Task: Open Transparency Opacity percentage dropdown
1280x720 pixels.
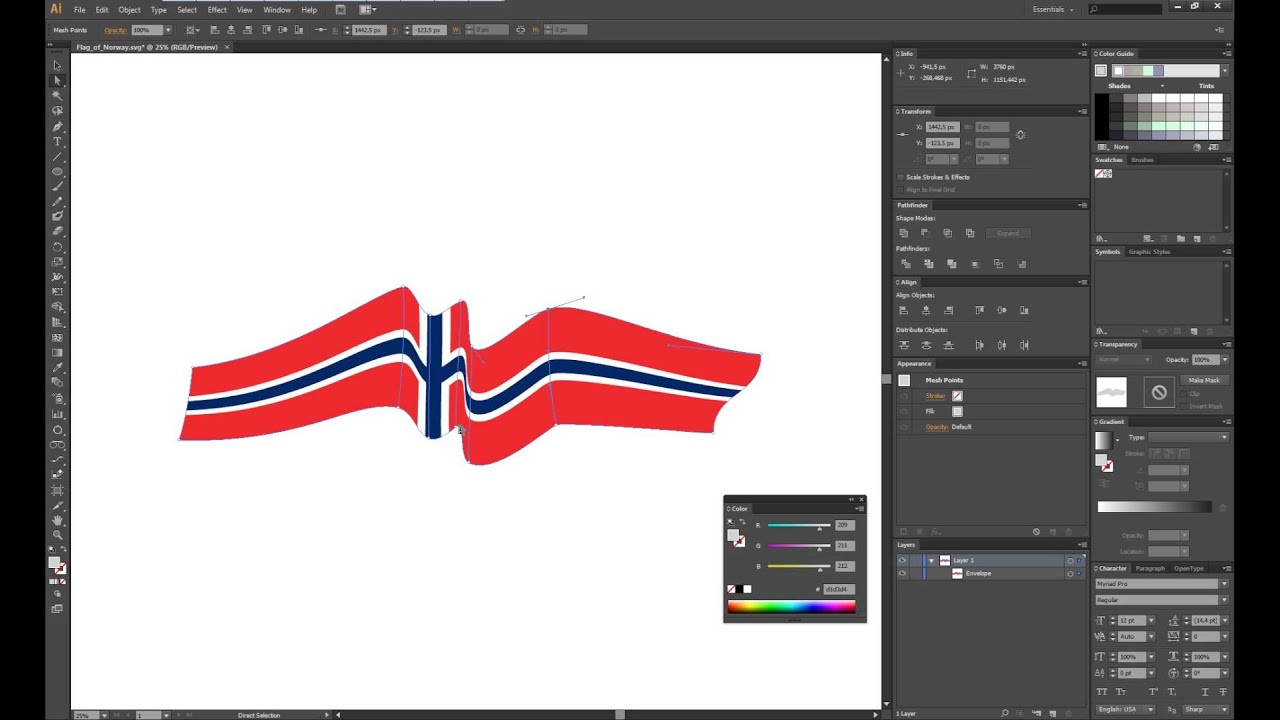Action: click(1224, 359)
